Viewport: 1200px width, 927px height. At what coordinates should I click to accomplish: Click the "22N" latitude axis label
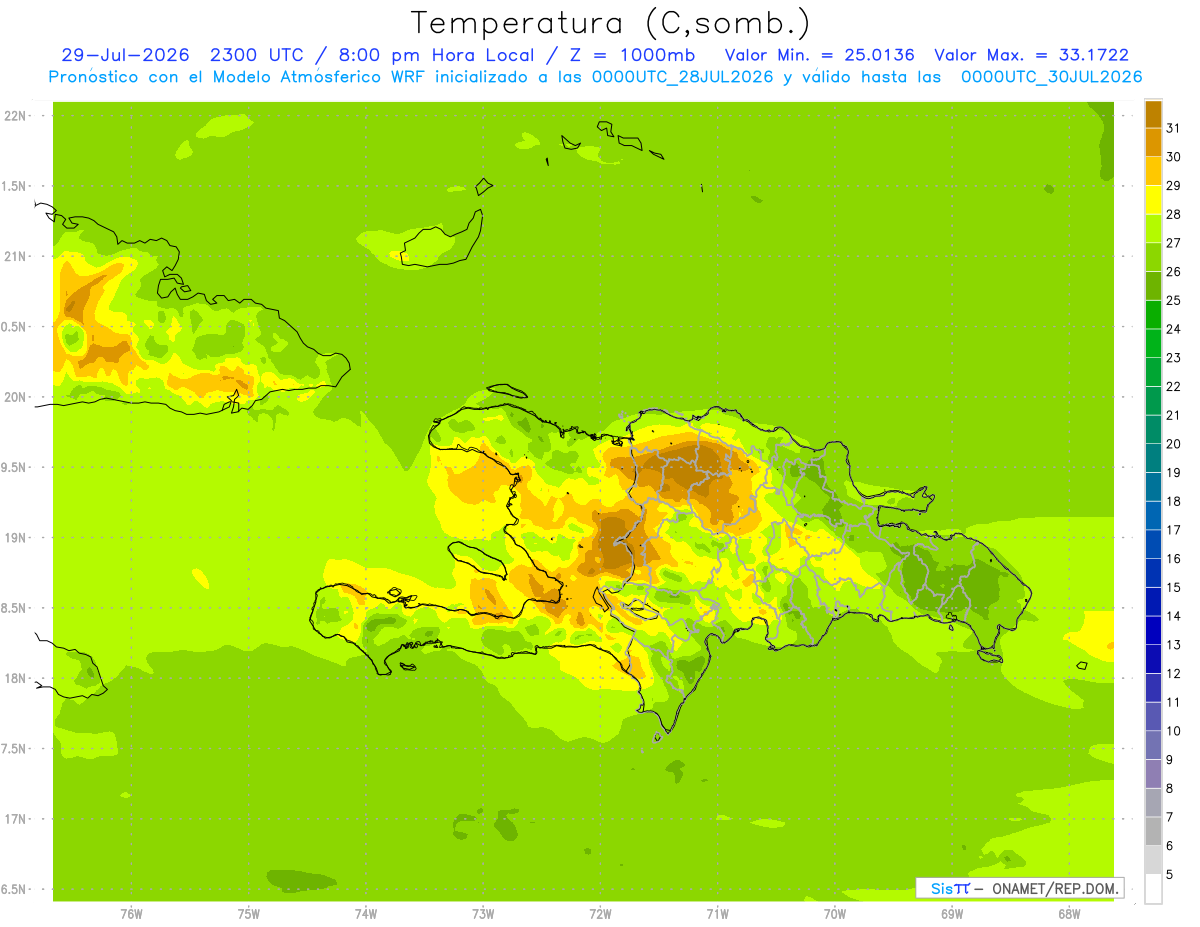(15, 116)
